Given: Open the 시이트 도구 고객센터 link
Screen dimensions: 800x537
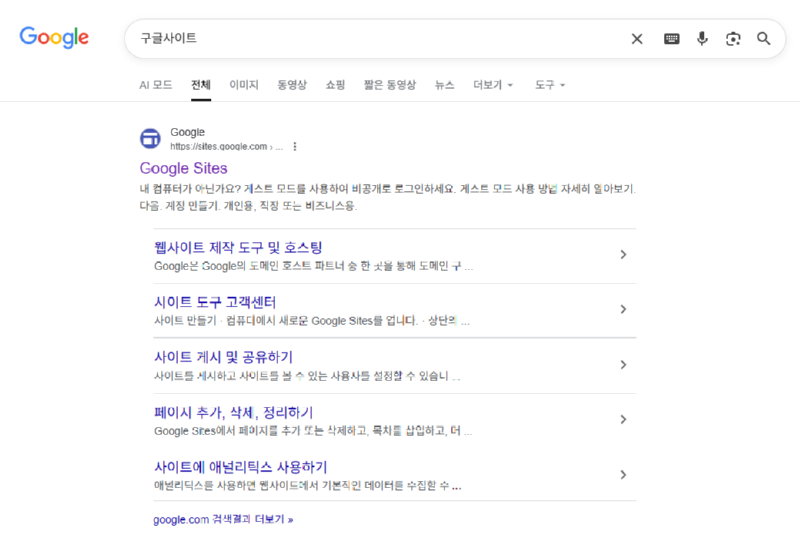Looking at the screenshot, I should [x=215, y=302].
